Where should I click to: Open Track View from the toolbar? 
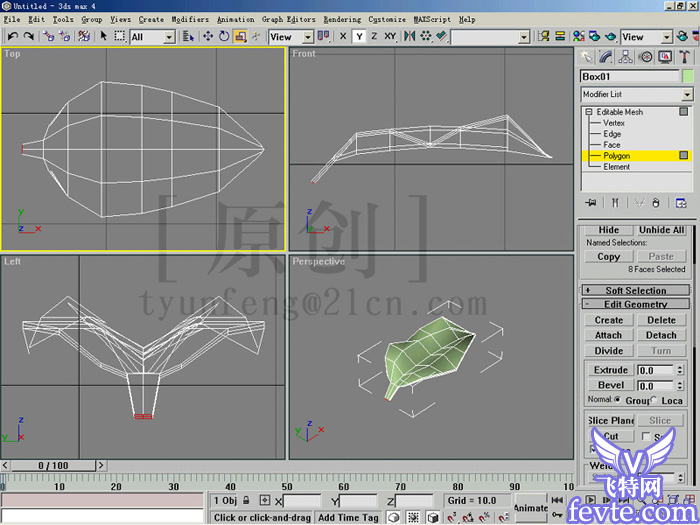(543, 36)
